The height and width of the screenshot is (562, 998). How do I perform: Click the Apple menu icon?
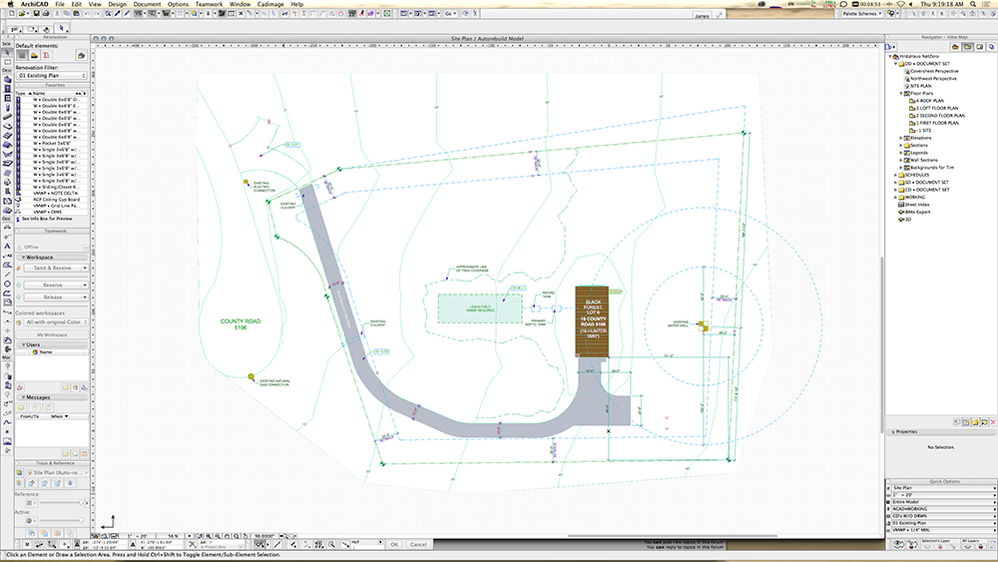(10, 4)
